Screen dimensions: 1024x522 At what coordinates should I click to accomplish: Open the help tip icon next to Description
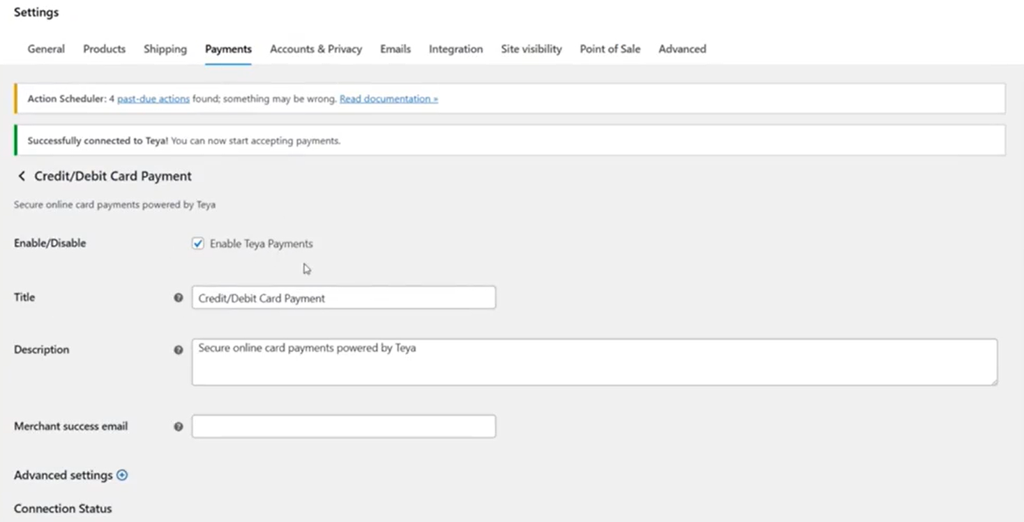click(x=178, y=350)
